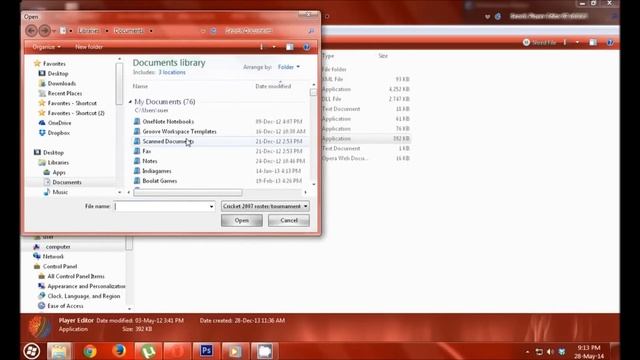The width and height of the screenshot is (640, 360).
Task: Sort by the Date modified column
Action: [273, 86]
